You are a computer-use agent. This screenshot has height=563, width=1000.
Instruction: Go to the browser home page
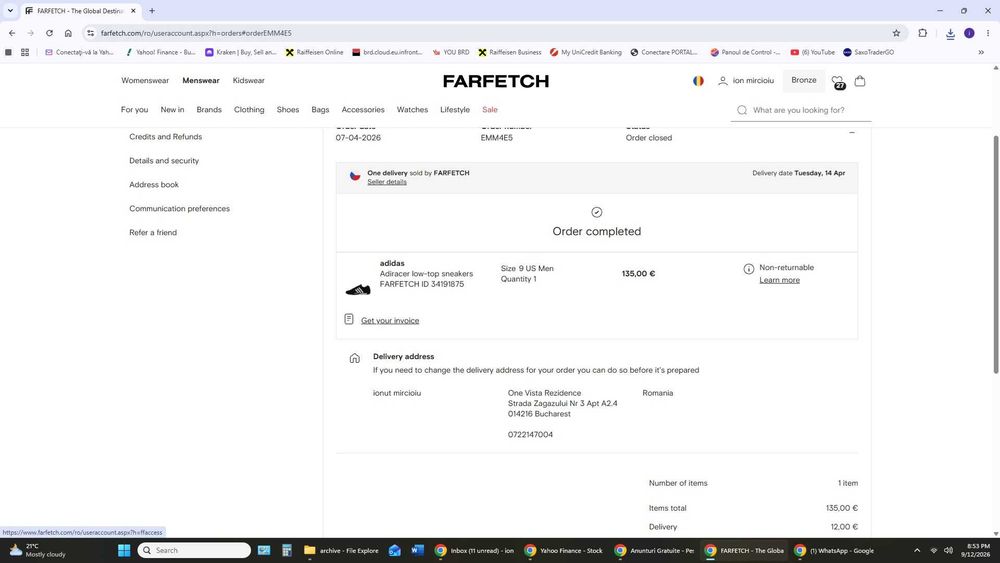(x=68, y=33)
